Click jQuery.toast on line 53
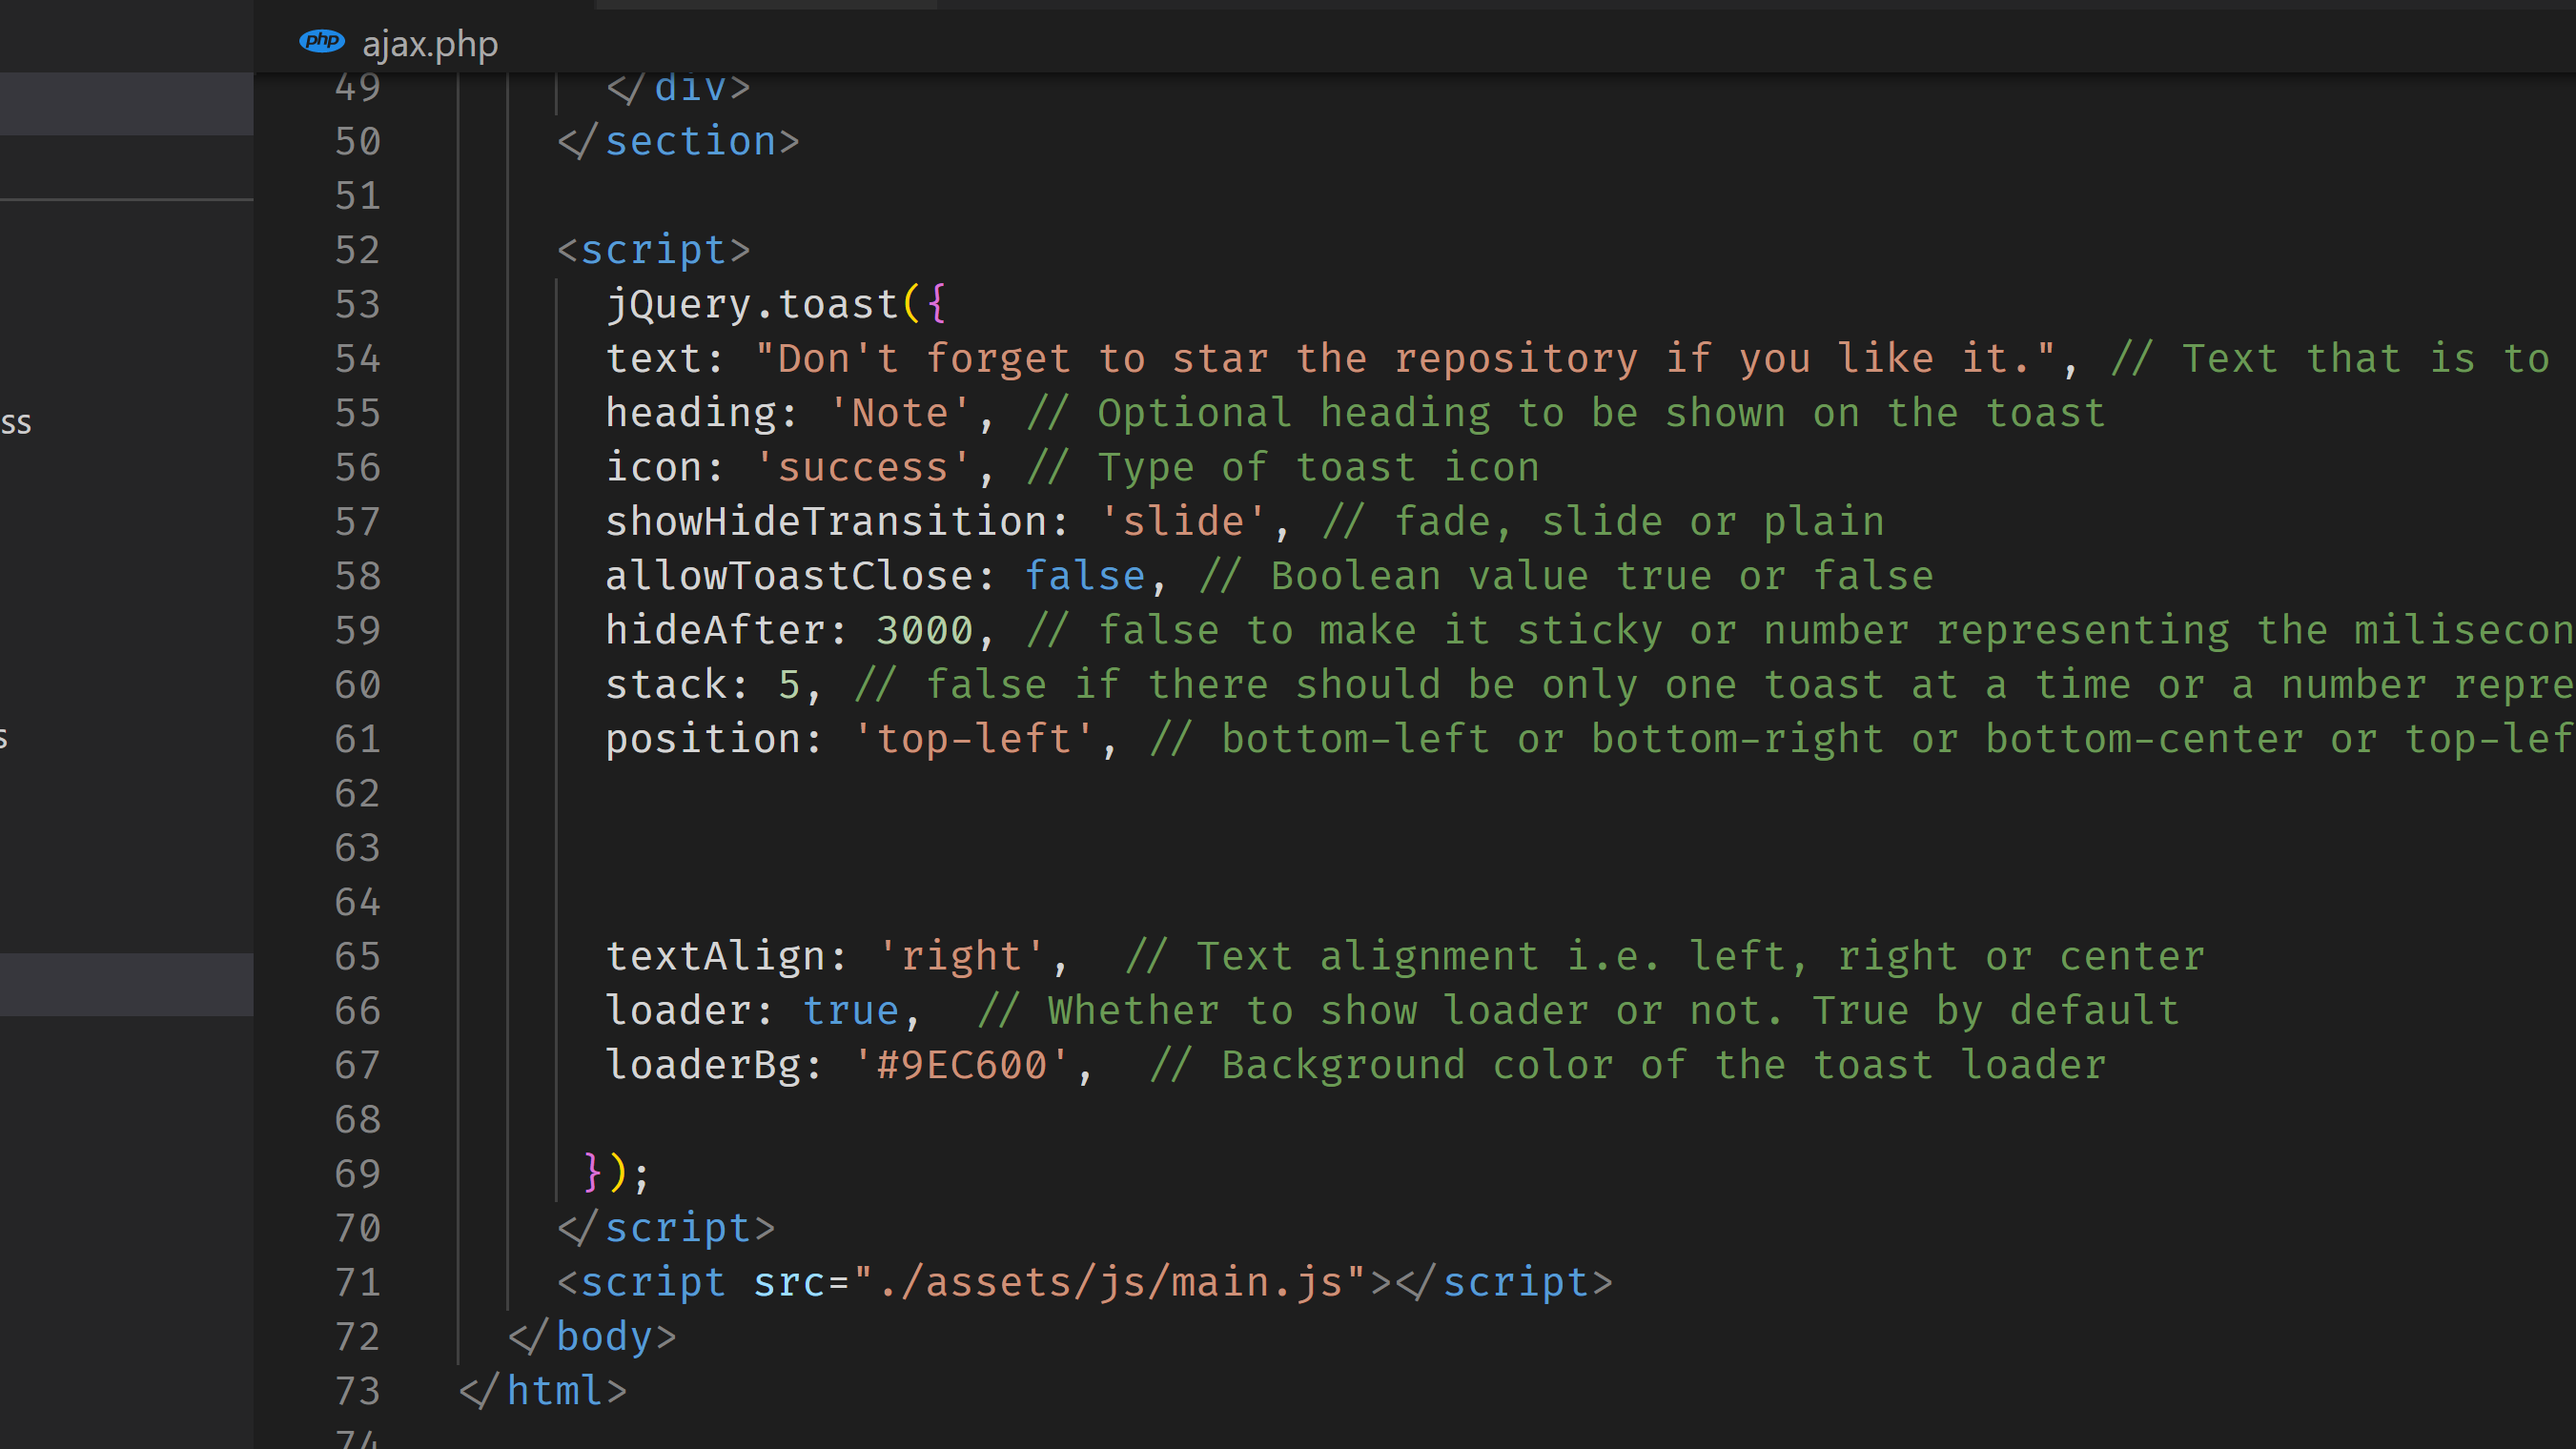 [x=752, y=304]
